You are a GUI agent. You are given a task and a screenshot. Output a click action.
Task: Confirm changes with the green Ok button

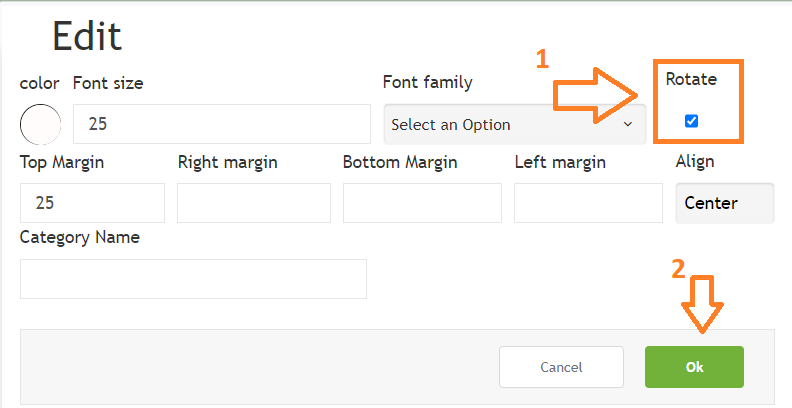(694, 367)
